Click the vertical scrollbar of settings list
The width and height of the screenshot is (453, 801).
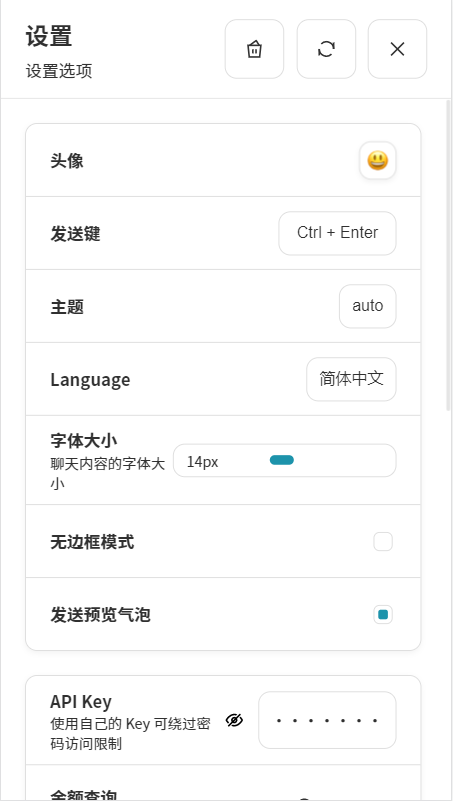click(448, 255)
